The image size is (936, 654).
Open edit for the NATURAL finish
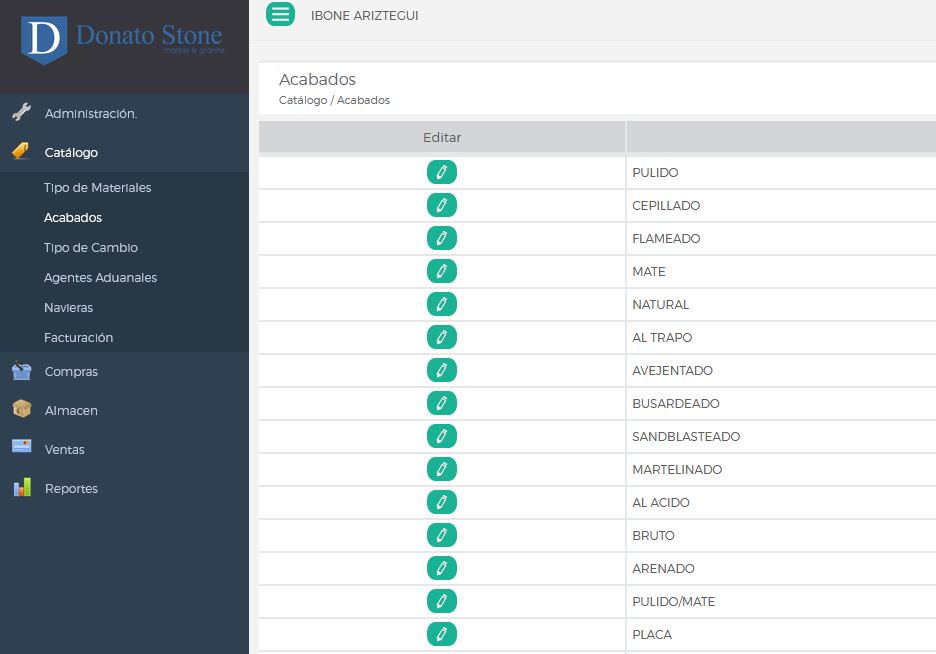441,304
